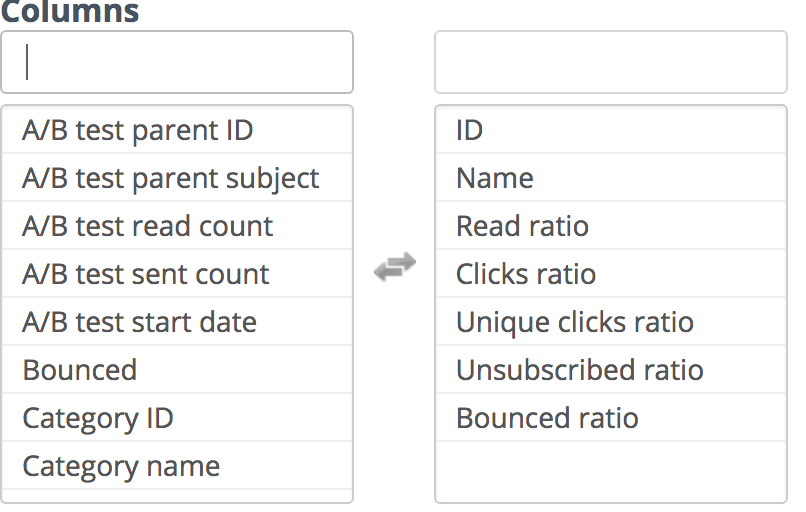806x512 pixels.
Task: Select 'A/B test start date' column
Action: coord(177,322)
